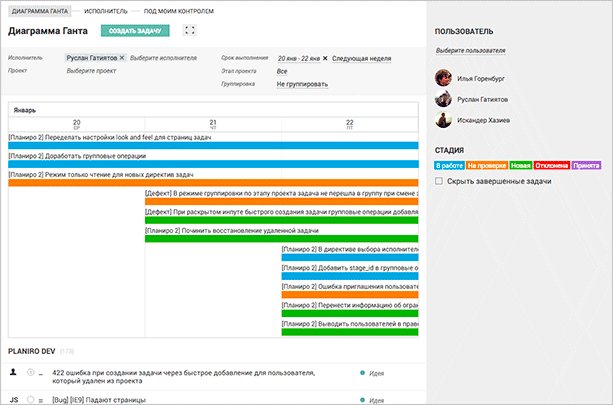
Task: Filter by Отклонена stage swatch
Action: pyautogui.click(x=552, y=165)
